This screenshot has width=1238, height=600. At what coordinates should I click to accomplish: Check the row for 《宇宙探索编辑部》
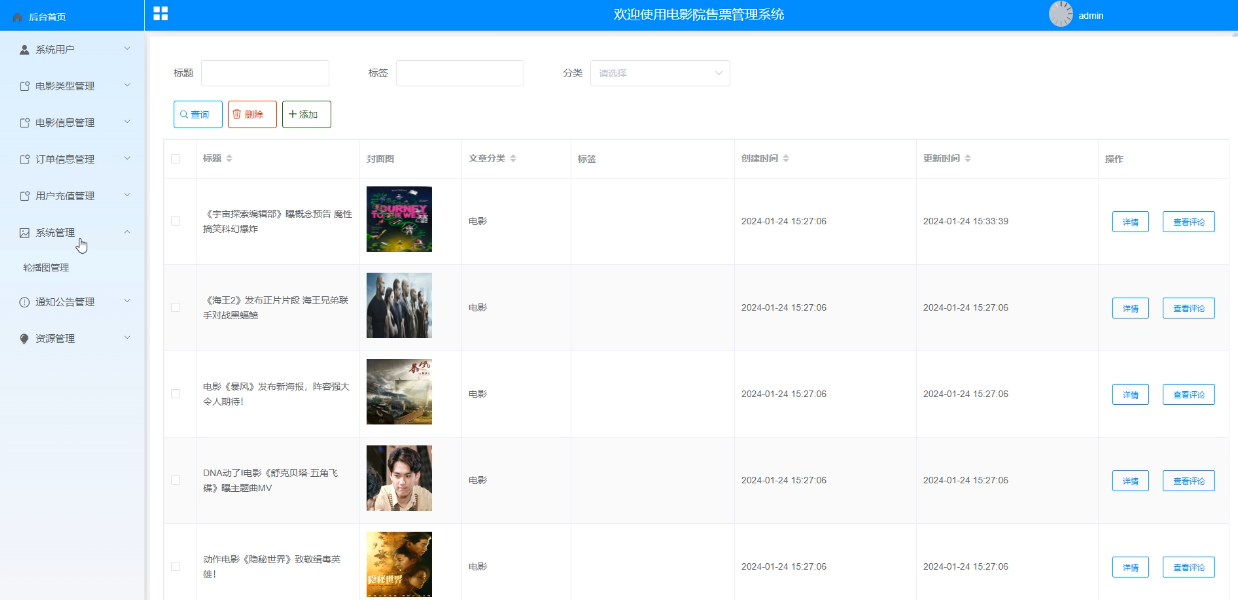click(x=176, y=221)
